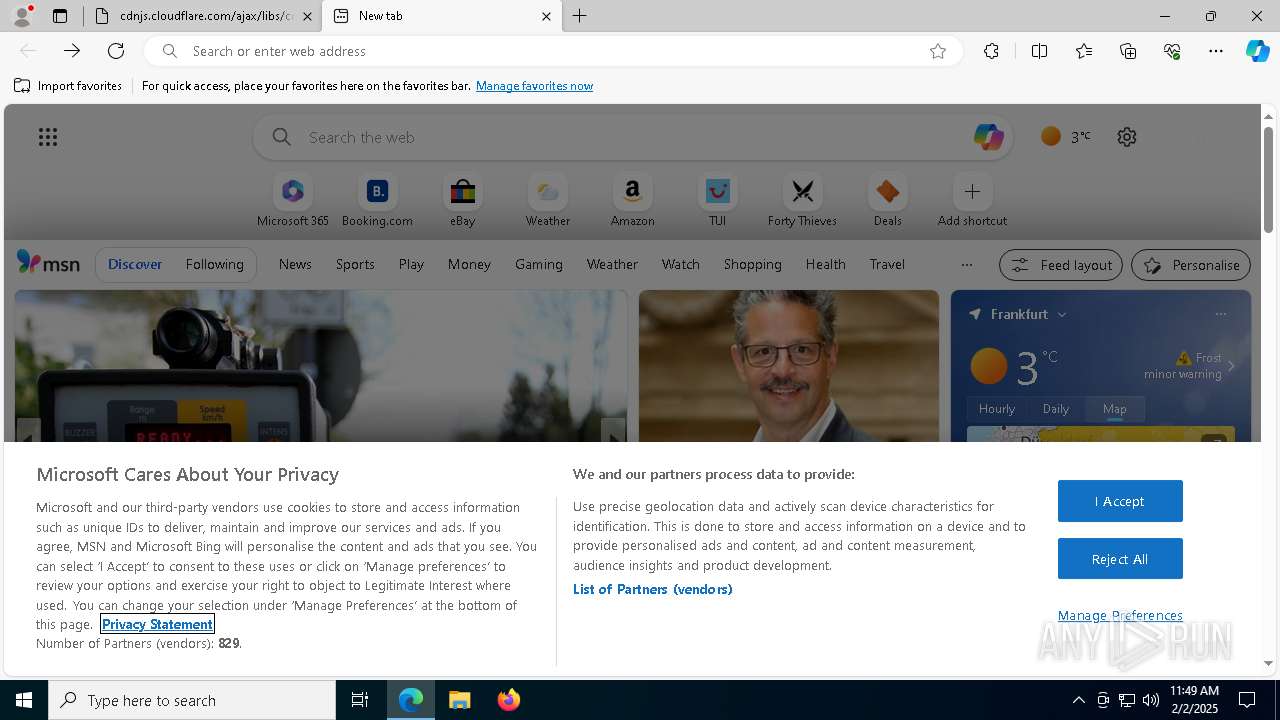The width and height of the screenshot is (1280, 720).
Task: Open Settings and more ellipsis menu
Action: (x=1216, y=51)
